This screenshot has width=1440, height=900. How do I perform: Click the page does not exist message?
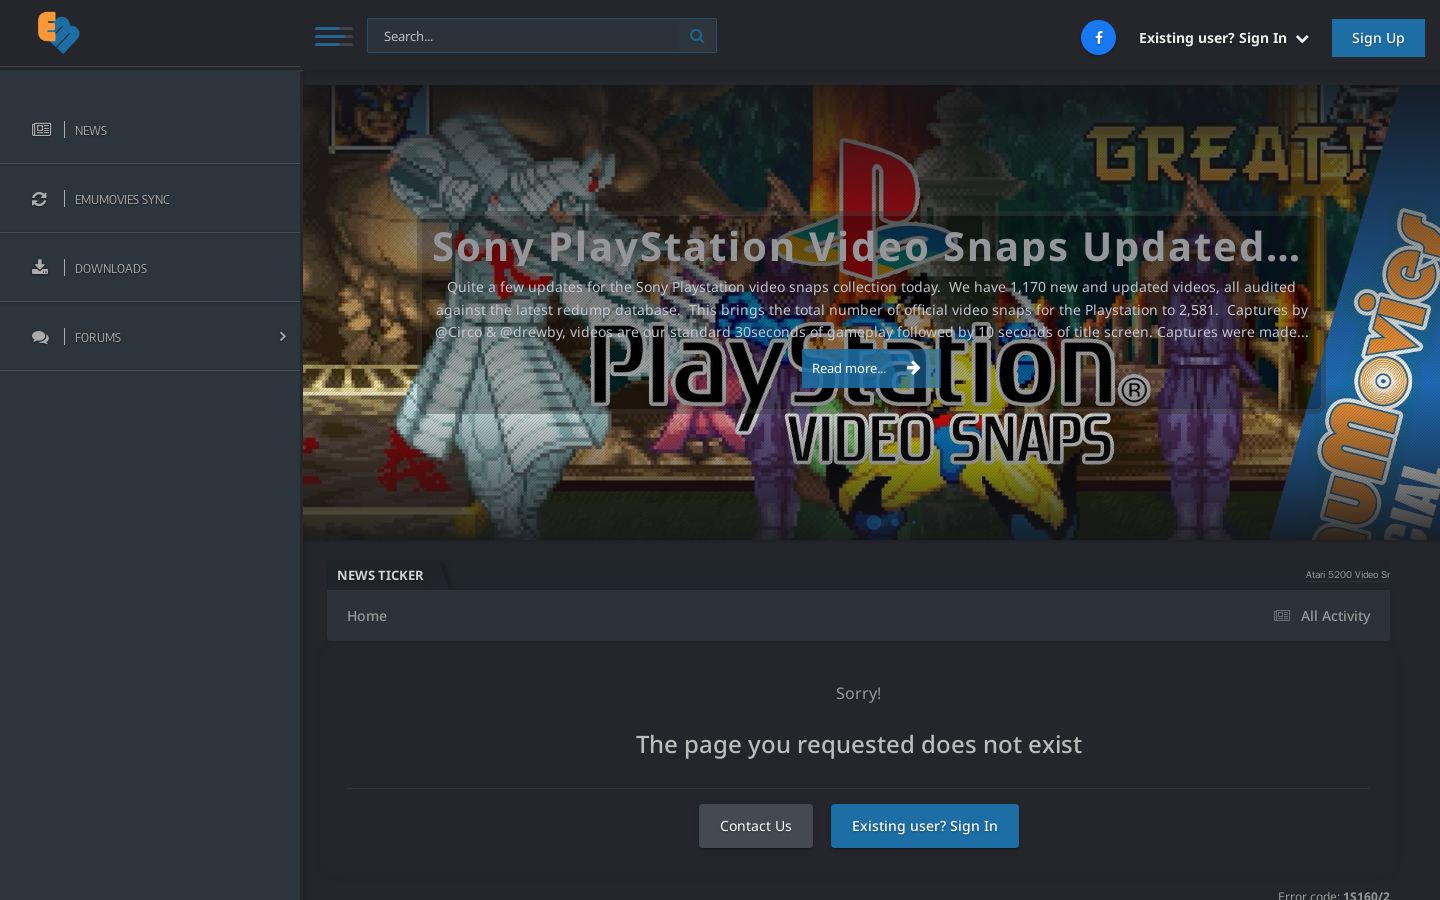[x=859, y=744]
